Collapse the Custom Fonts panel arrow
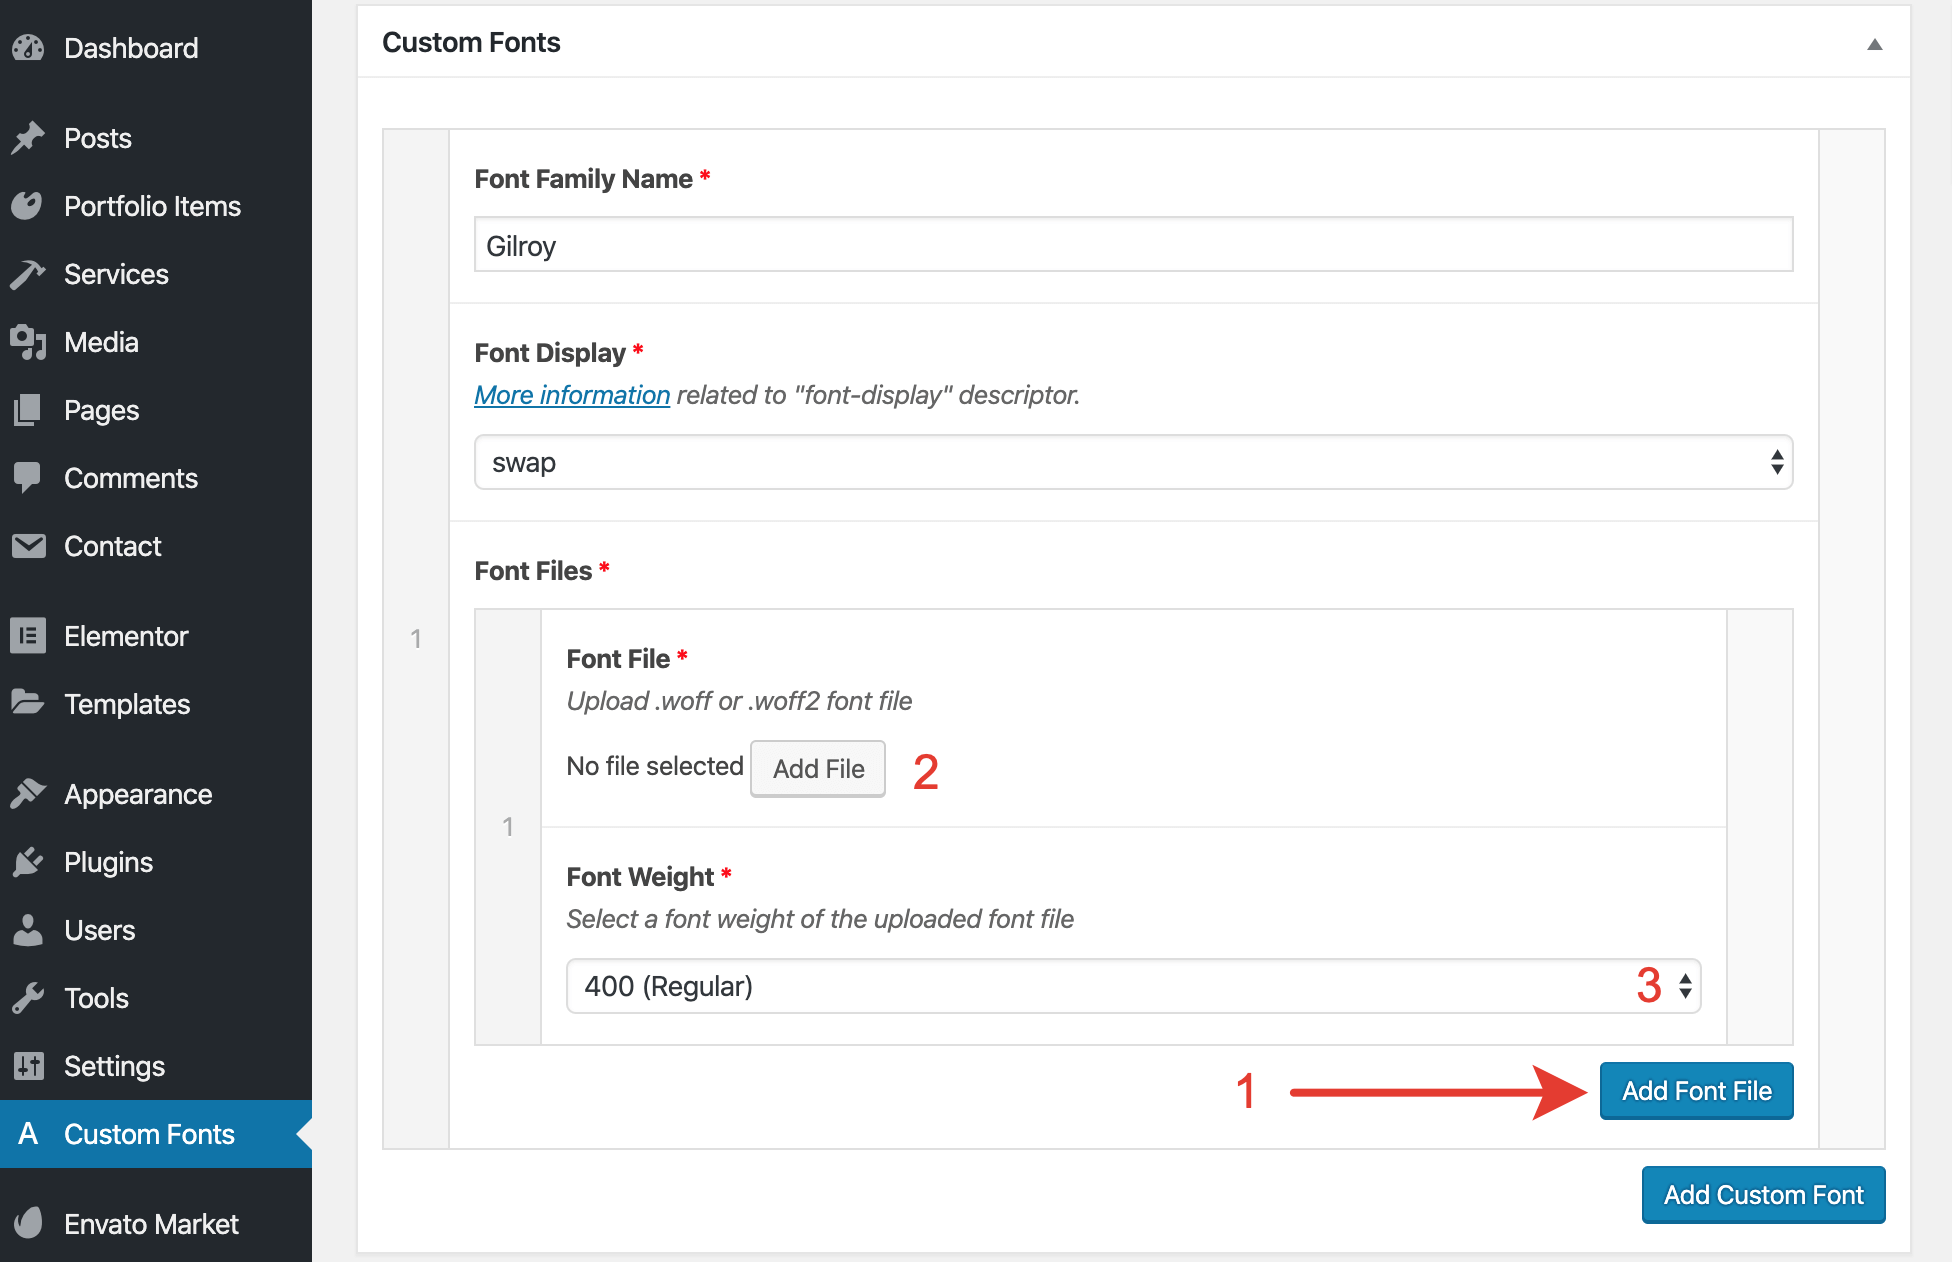1952x1262 pixels. point(1874,44)
